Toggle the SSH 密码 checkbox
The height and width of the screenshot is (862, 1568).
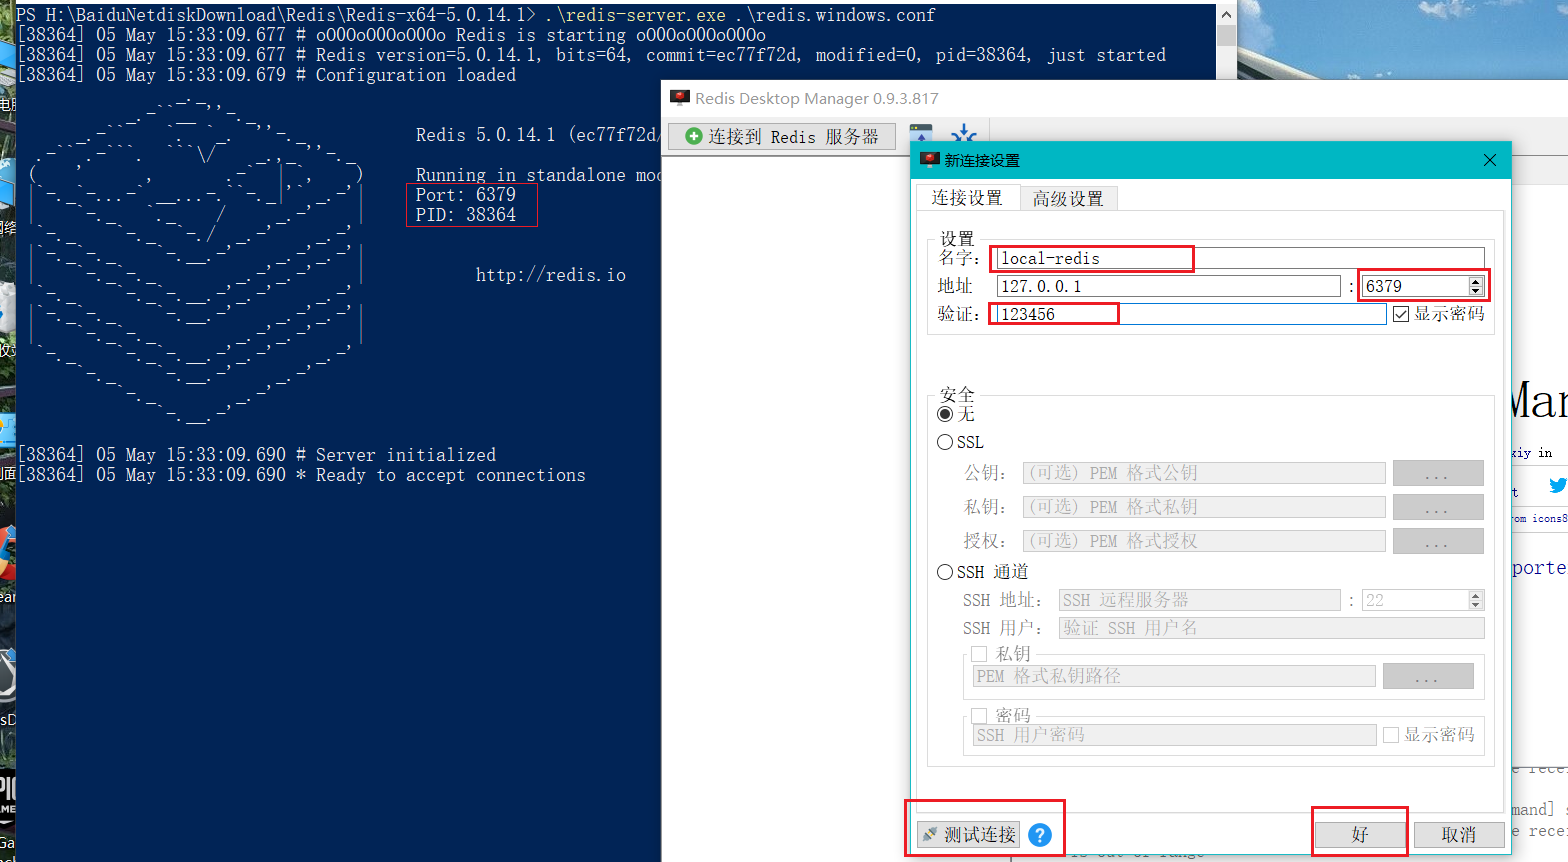979,716
